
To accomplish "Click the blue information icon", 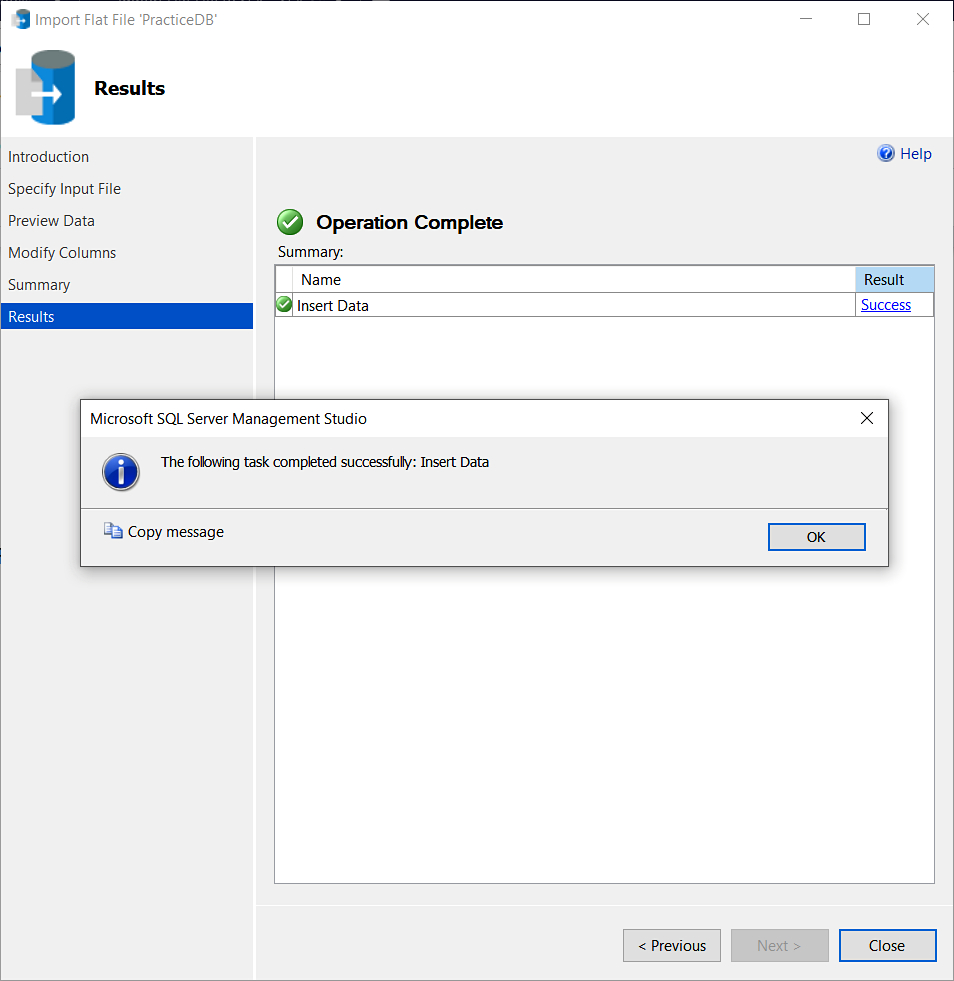I will click(x=121, y=472).
